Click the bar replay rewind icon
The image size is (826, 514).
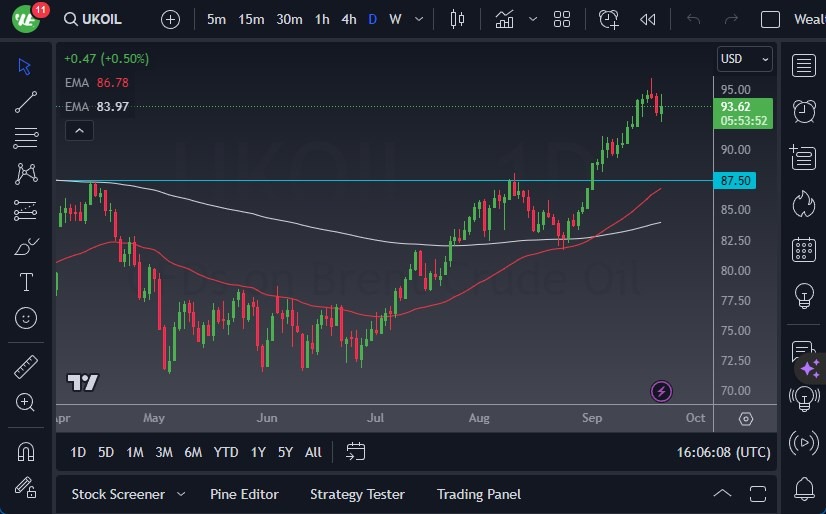pyautogui.click(x=648, y=19)
